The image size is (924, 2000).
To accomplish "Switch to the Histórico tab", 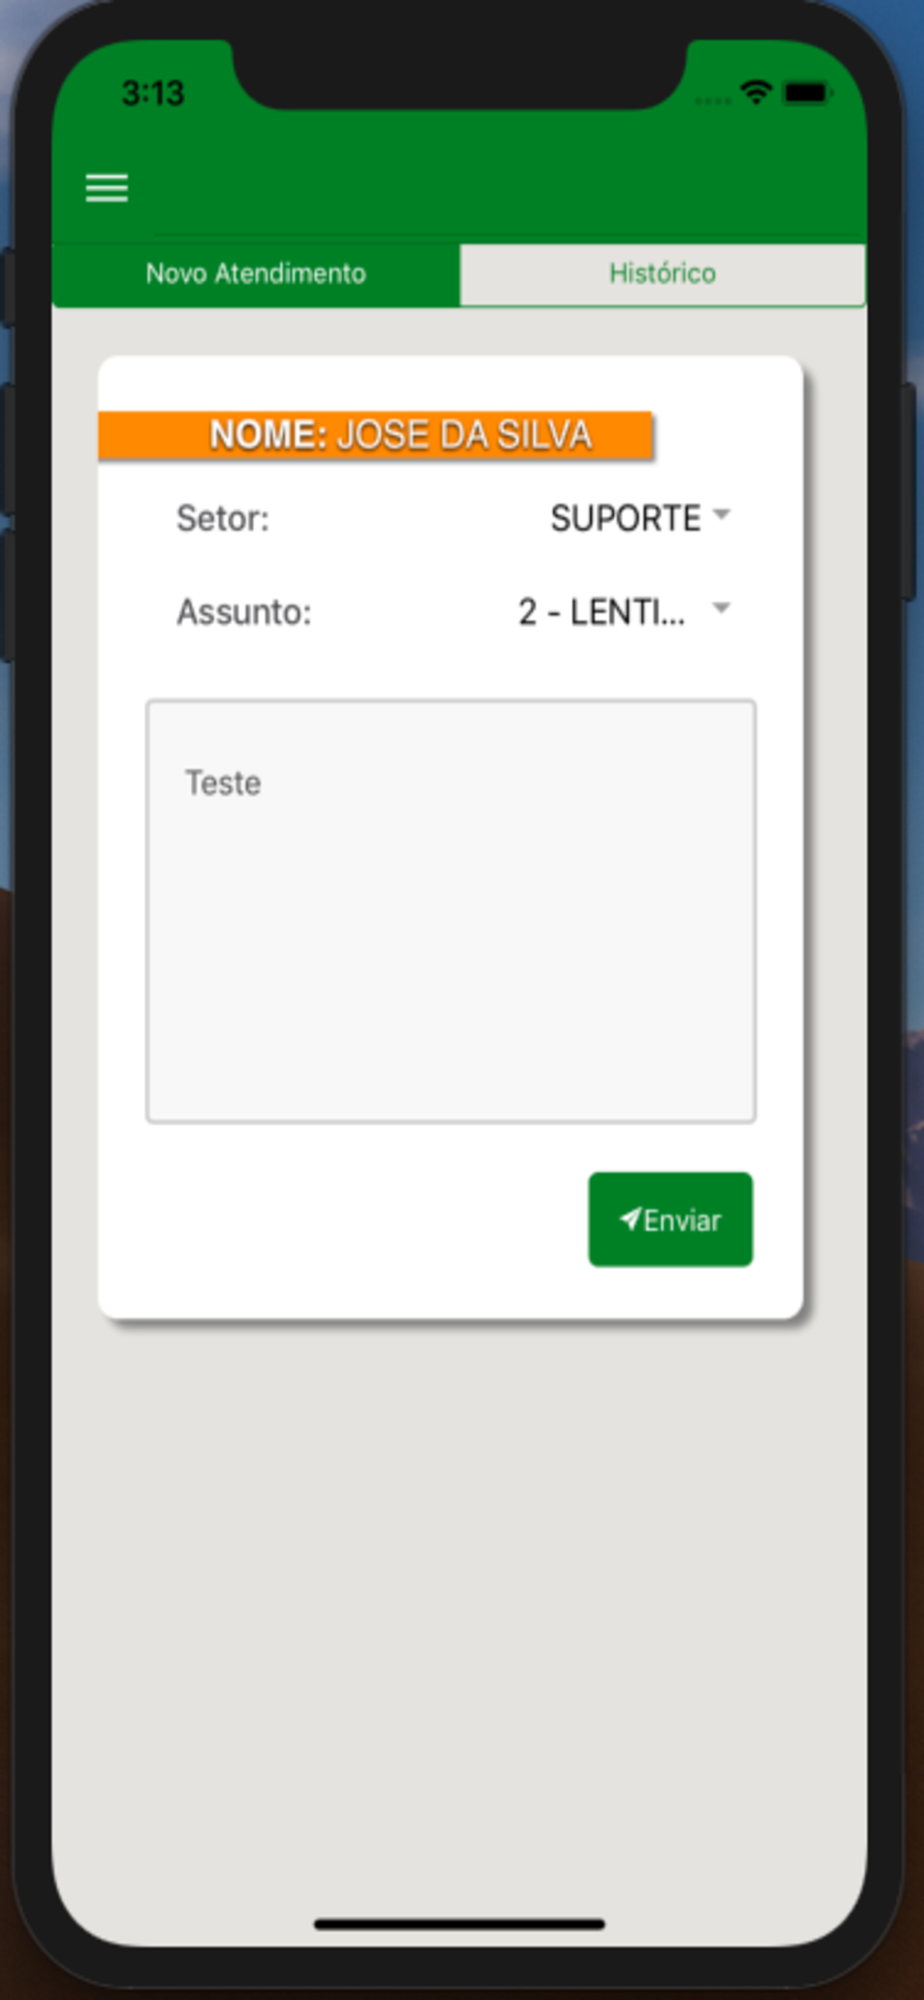I will click(x=662, y=274).
